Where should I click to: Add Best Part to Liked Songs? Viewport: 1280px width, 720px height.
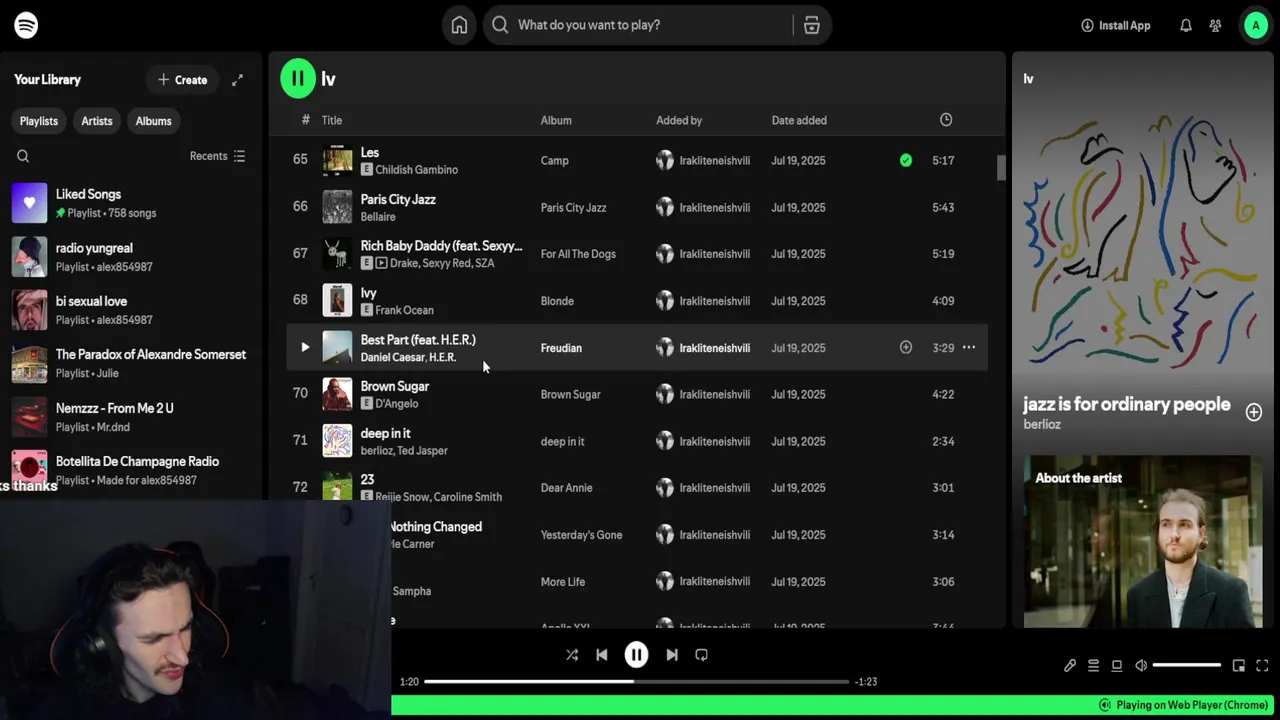905,347
